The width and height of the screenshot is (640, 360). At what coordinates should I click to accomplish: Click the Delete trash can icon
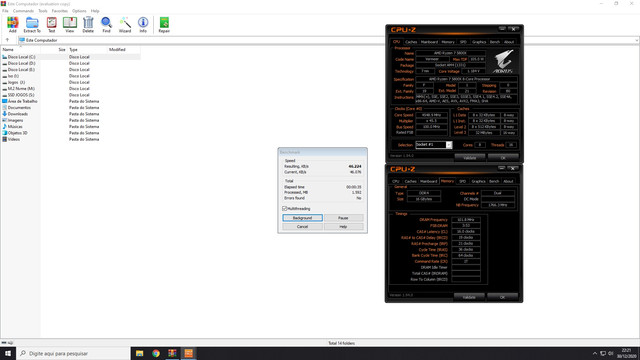[88, 23]
